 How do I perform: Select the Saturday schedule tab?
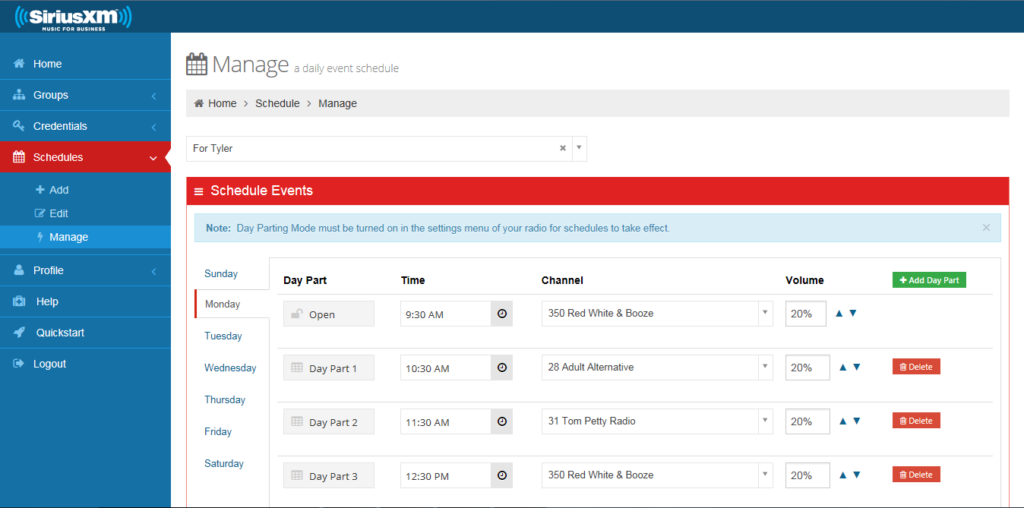tap(224, 464)
